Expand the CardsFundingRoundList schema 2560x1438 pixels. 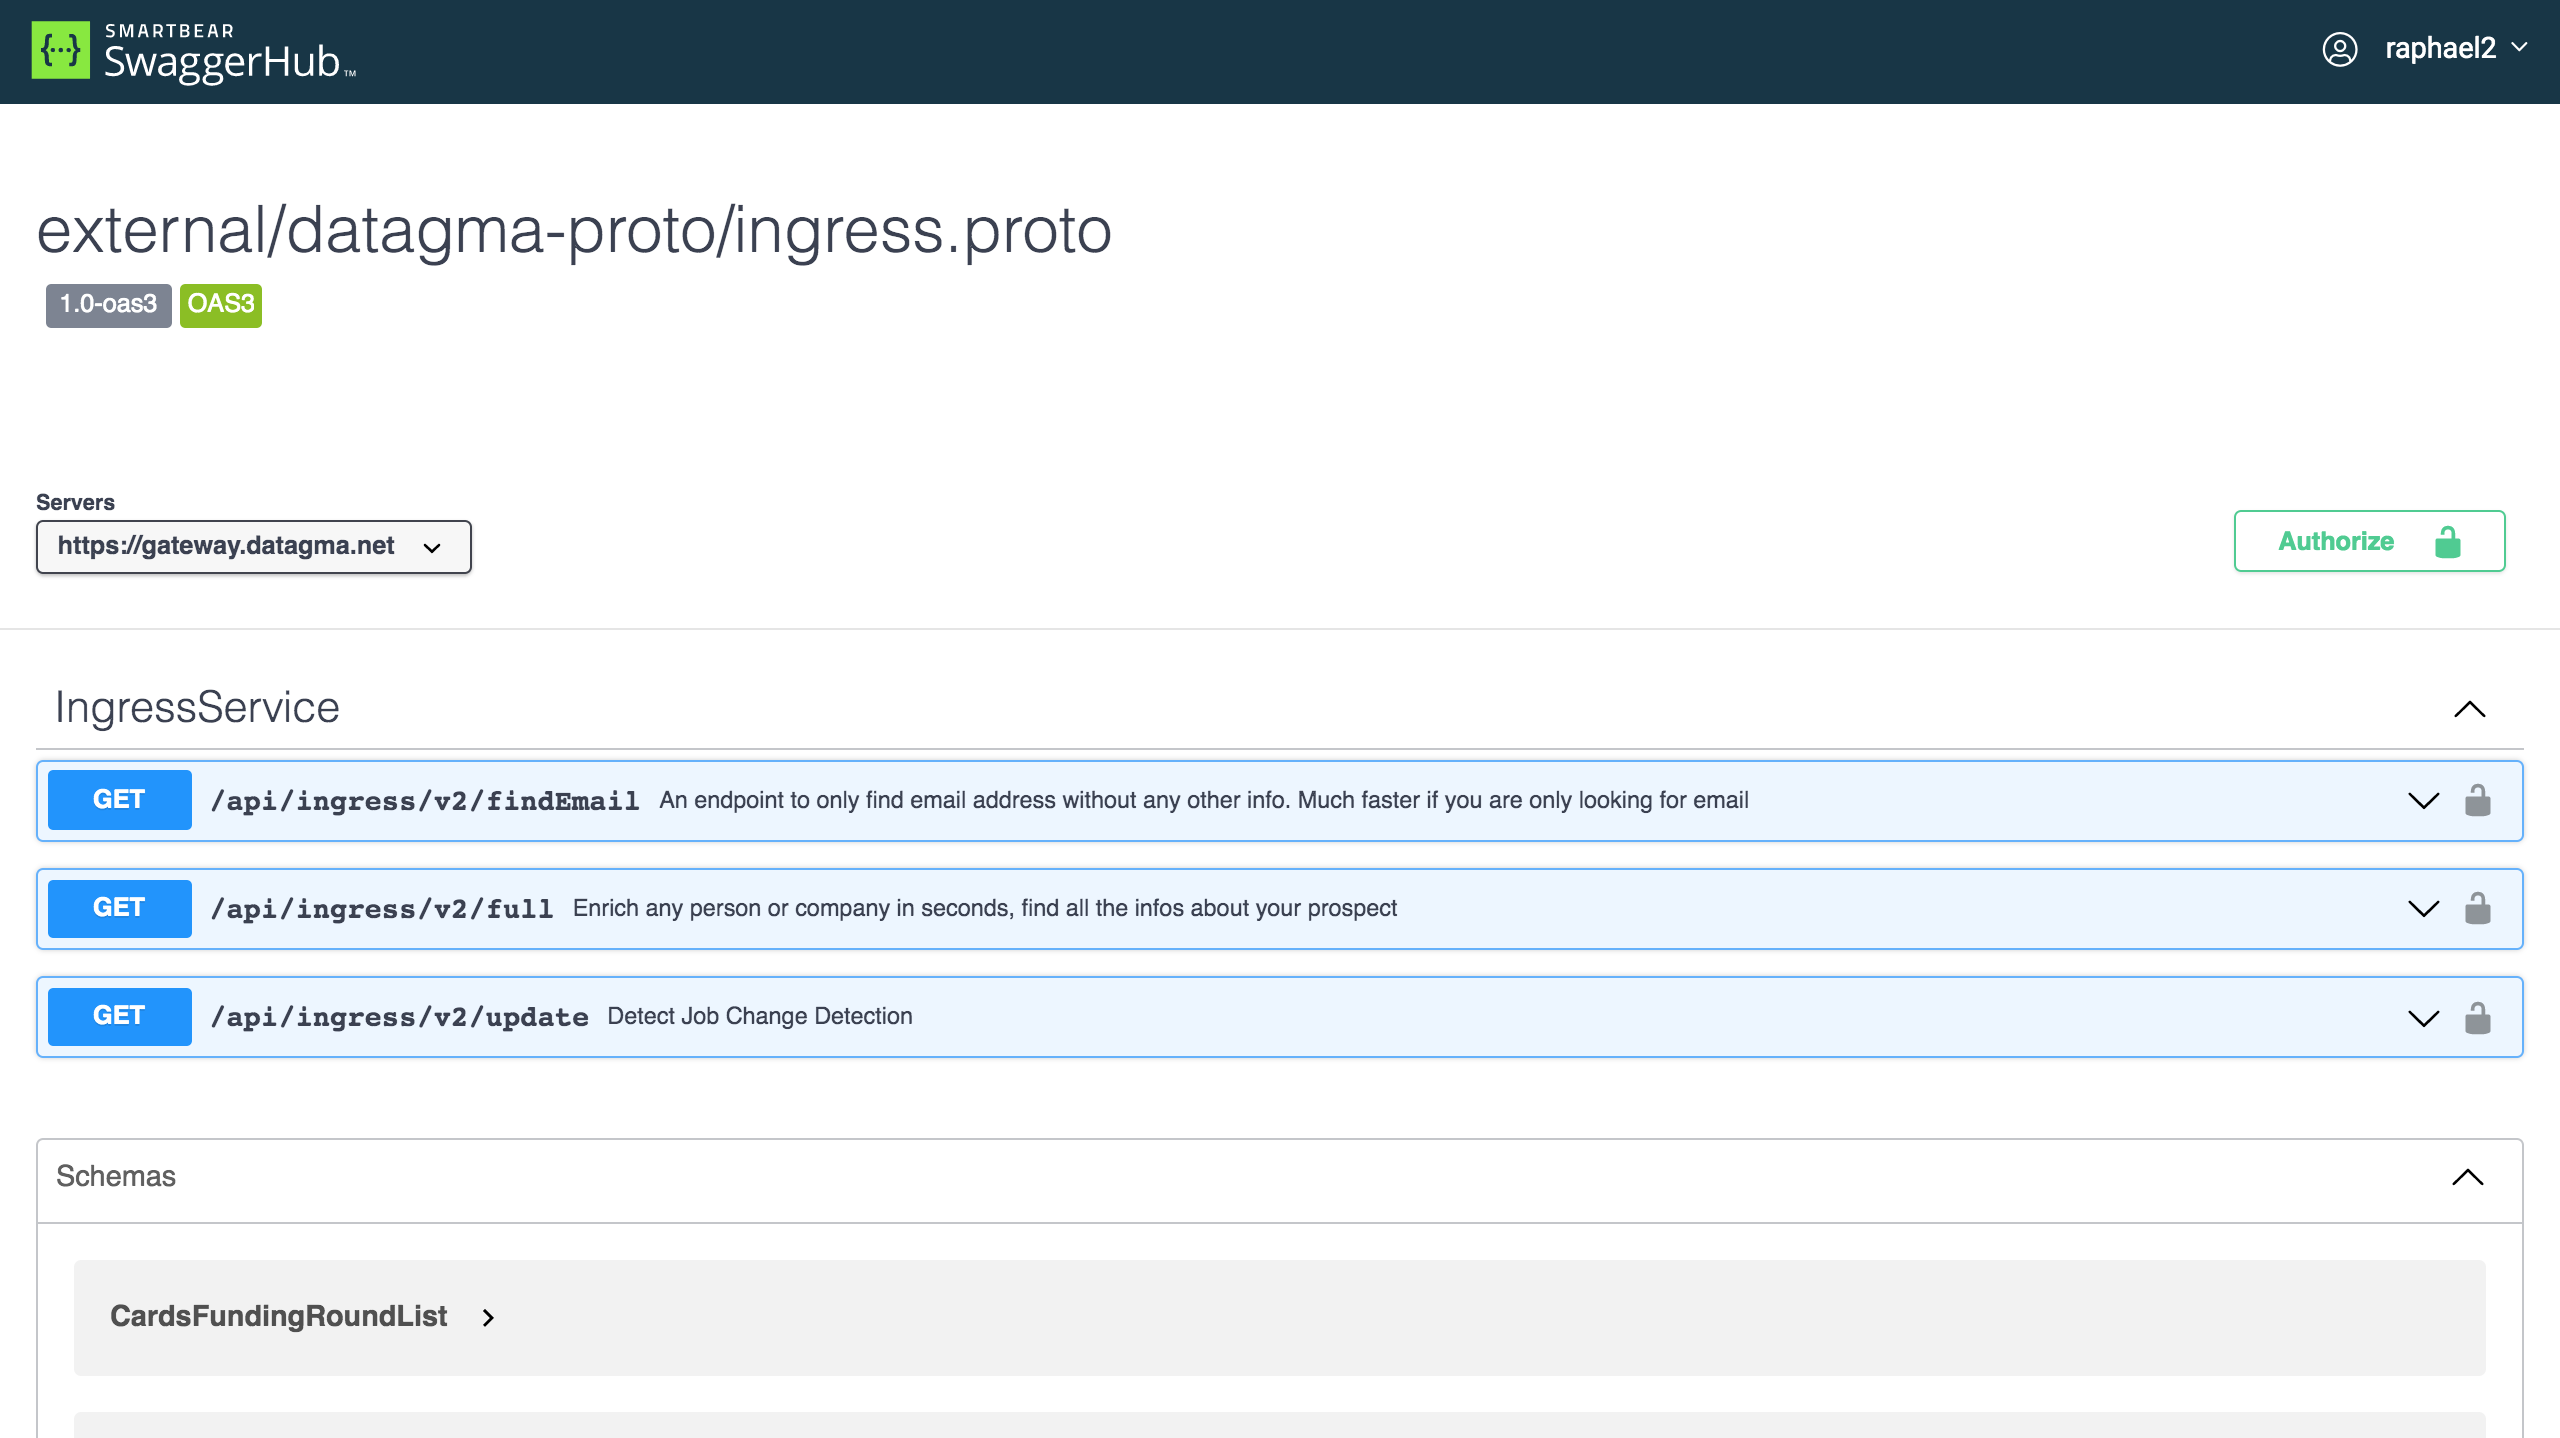(x=303, y=1316)
